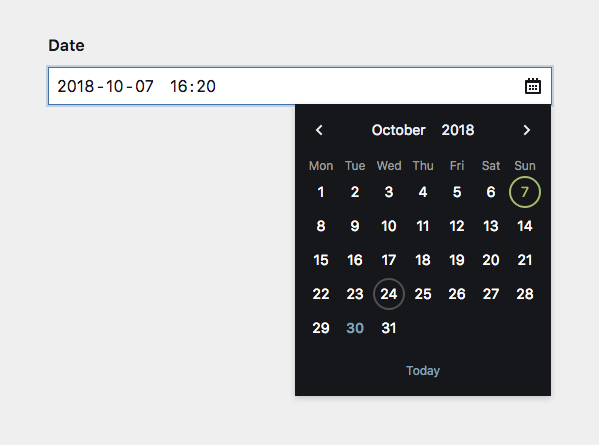Screen dimensions: 599x445
Task: Choose October 15 in calendar
Action: click(x=321, y=260)
